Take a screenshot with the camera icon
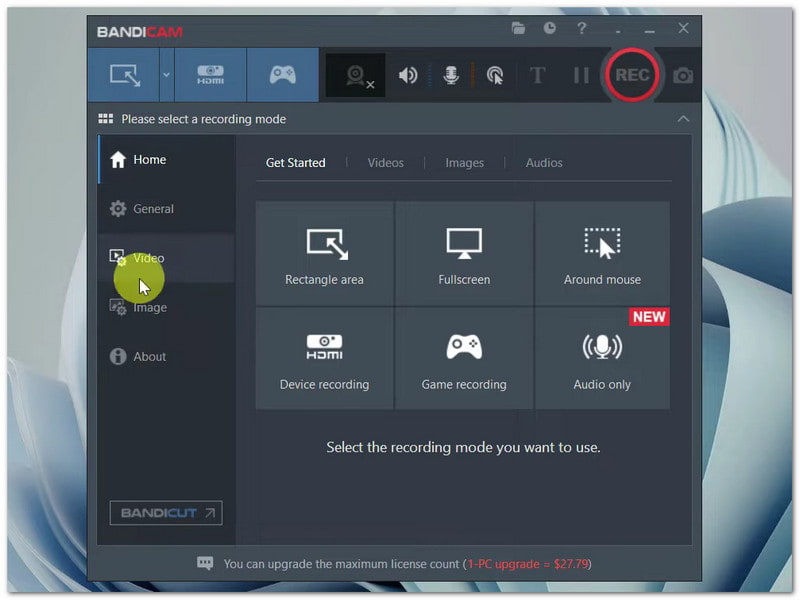 [683, 76]
